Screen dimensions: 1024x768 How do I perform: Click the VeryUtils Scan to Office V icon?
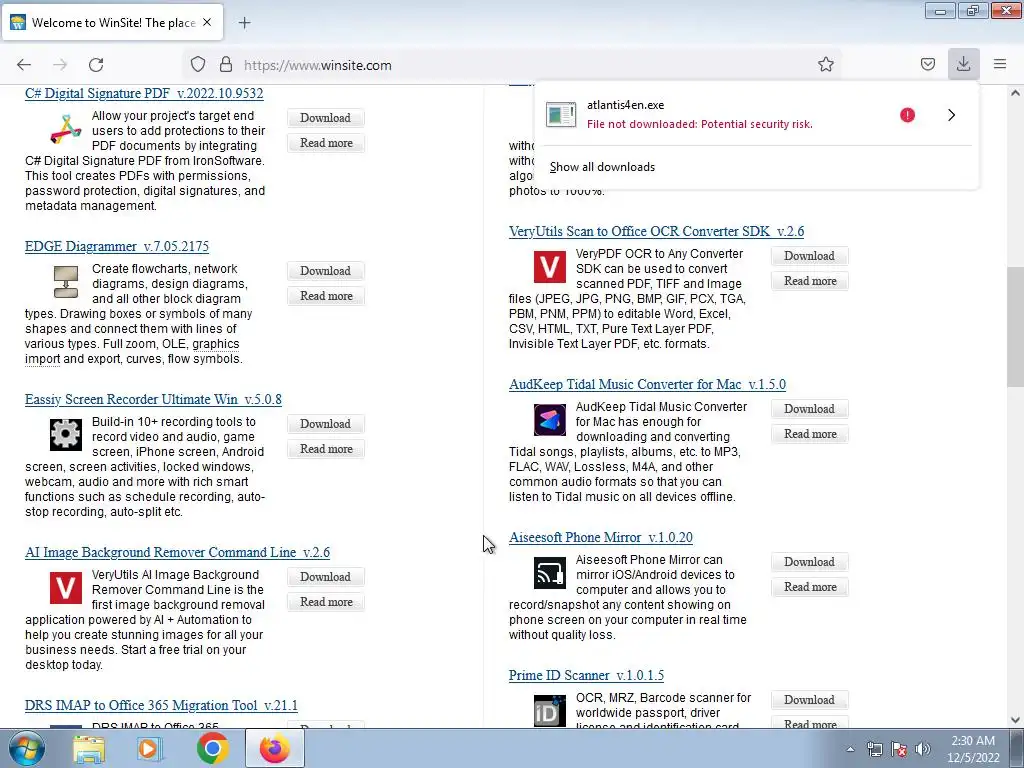coord(550,266)
